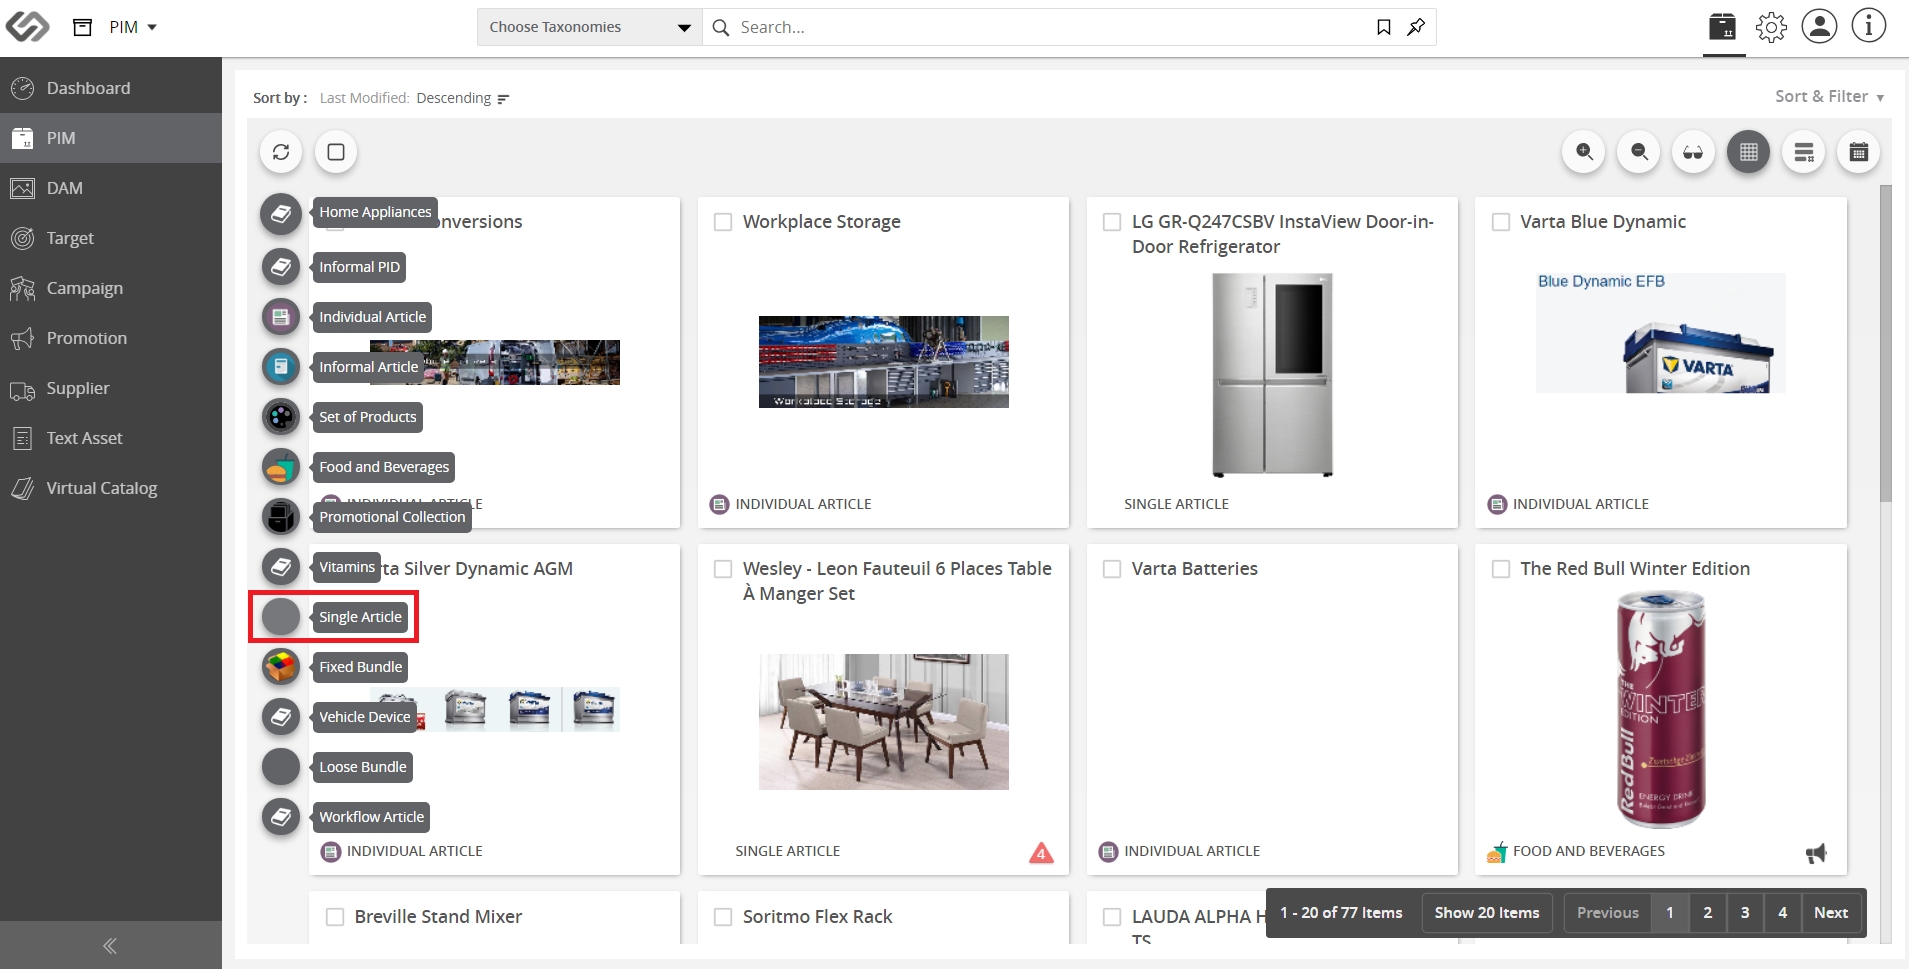Image resolution: width=1909 pixels, height=969 pixels.
Task: Click the zoom in button
Action: (1584, 152)
